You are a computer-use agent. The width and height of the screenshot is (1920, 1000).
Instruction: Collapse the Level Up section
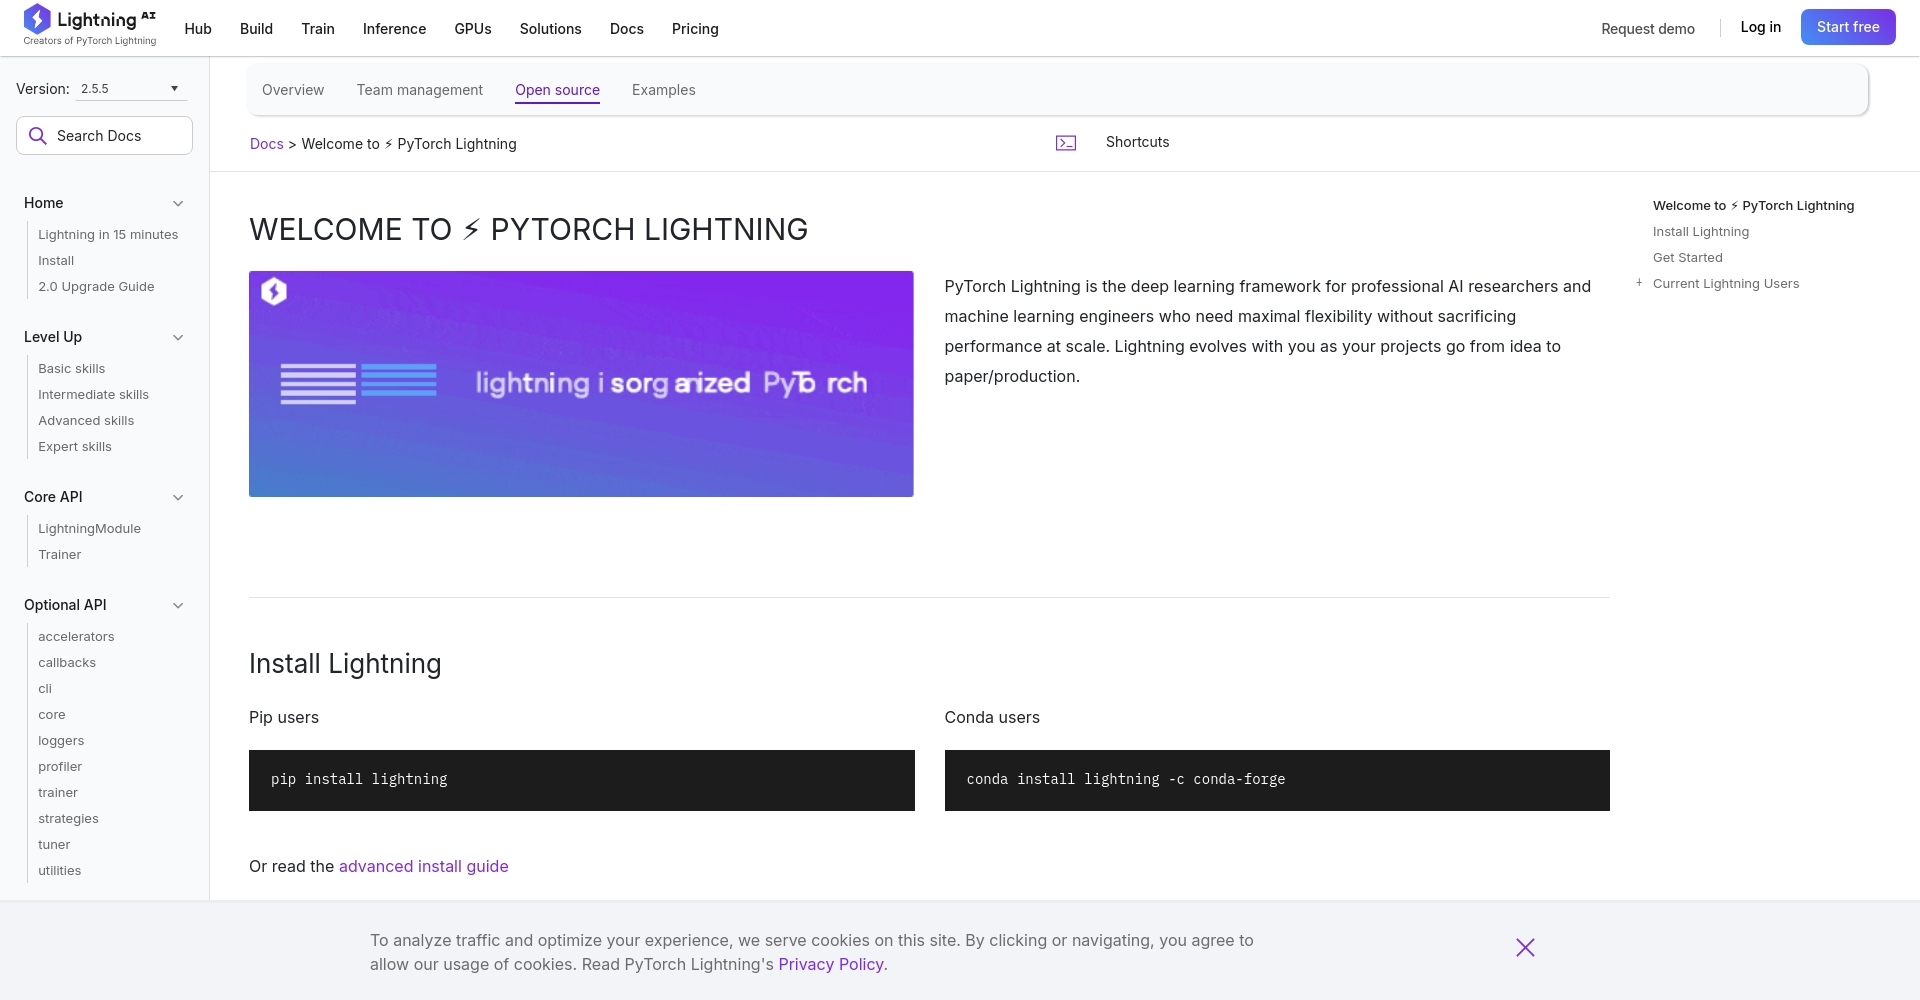[178, 337]
